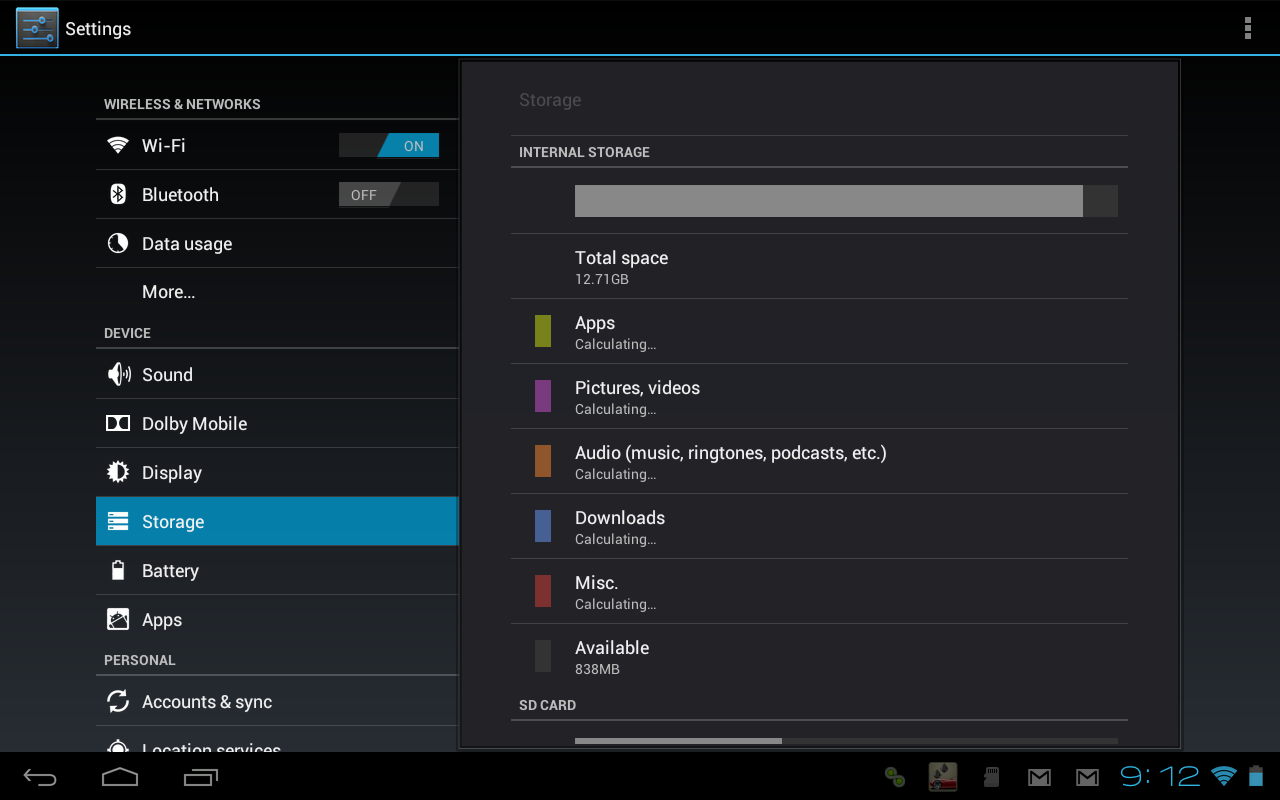Open Bluetooth settings entry
Image resolution: width=1280 pixels, height=800 pixels.
277,194
